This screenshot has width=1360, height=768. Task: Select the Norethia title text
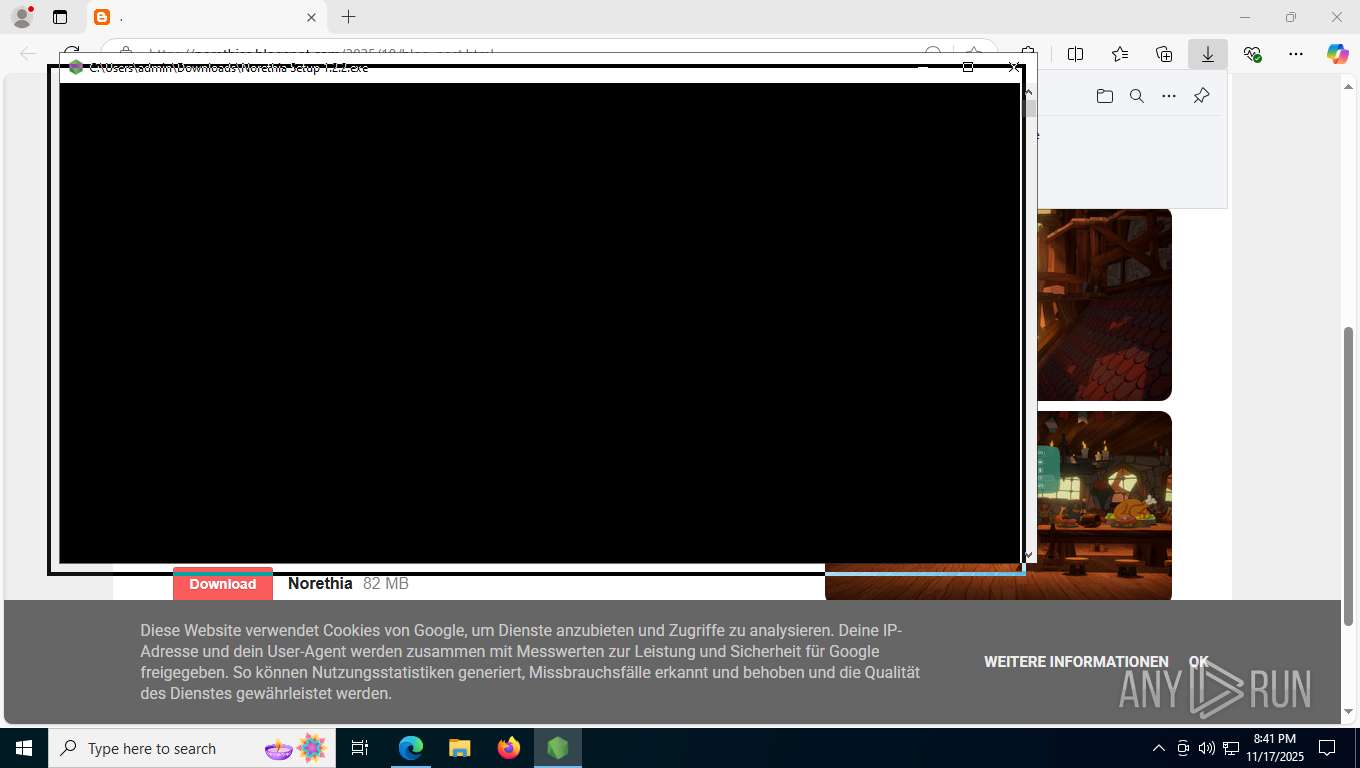(320, 583)
